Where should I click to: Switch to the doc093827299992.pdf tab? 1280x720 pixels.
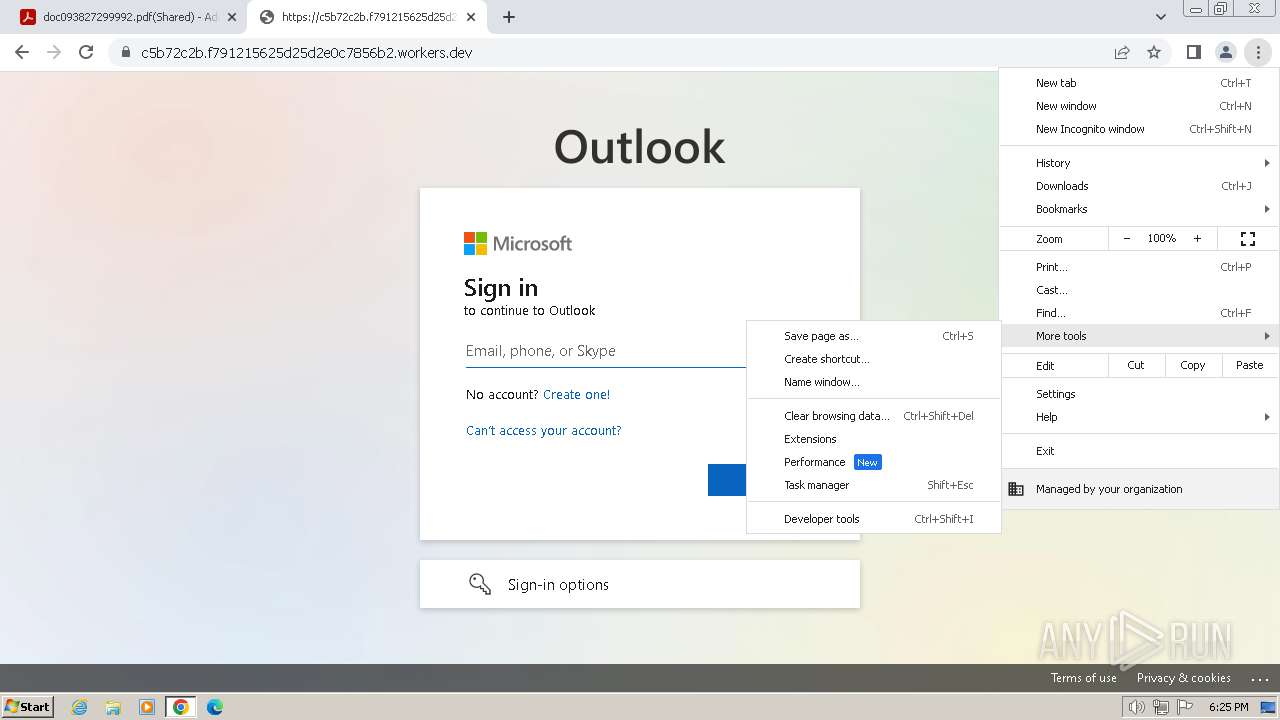click(126, 17)
